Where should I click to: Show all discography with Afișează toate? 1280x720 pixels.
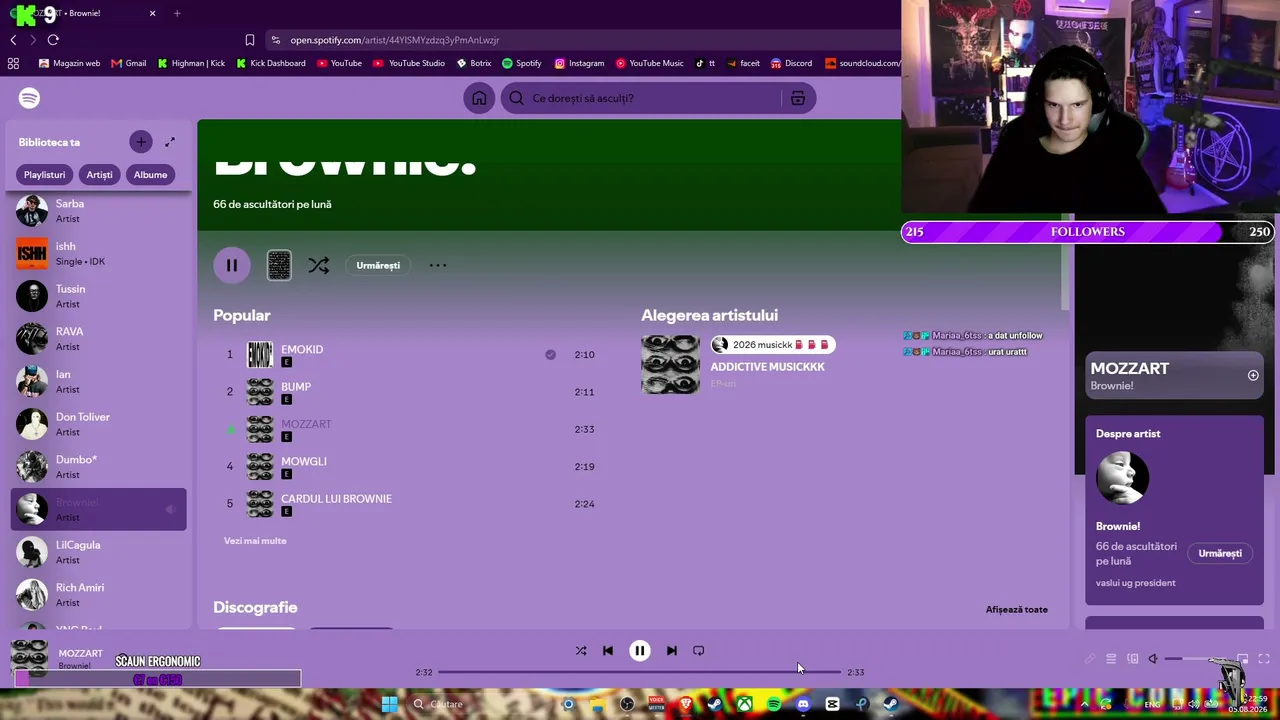click(1017, 609)
